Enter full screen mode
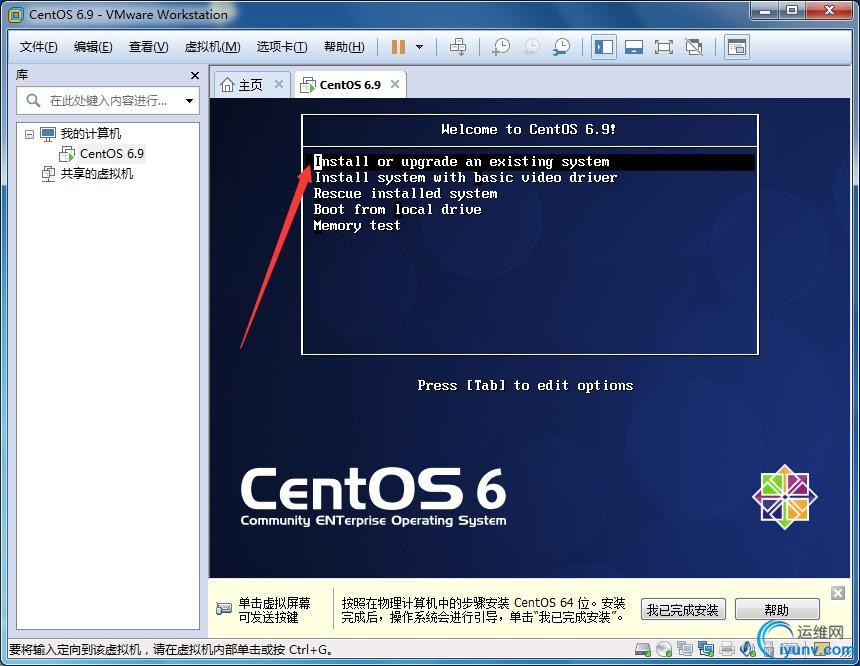Screen dimensions: 860x666 [664, 47]
